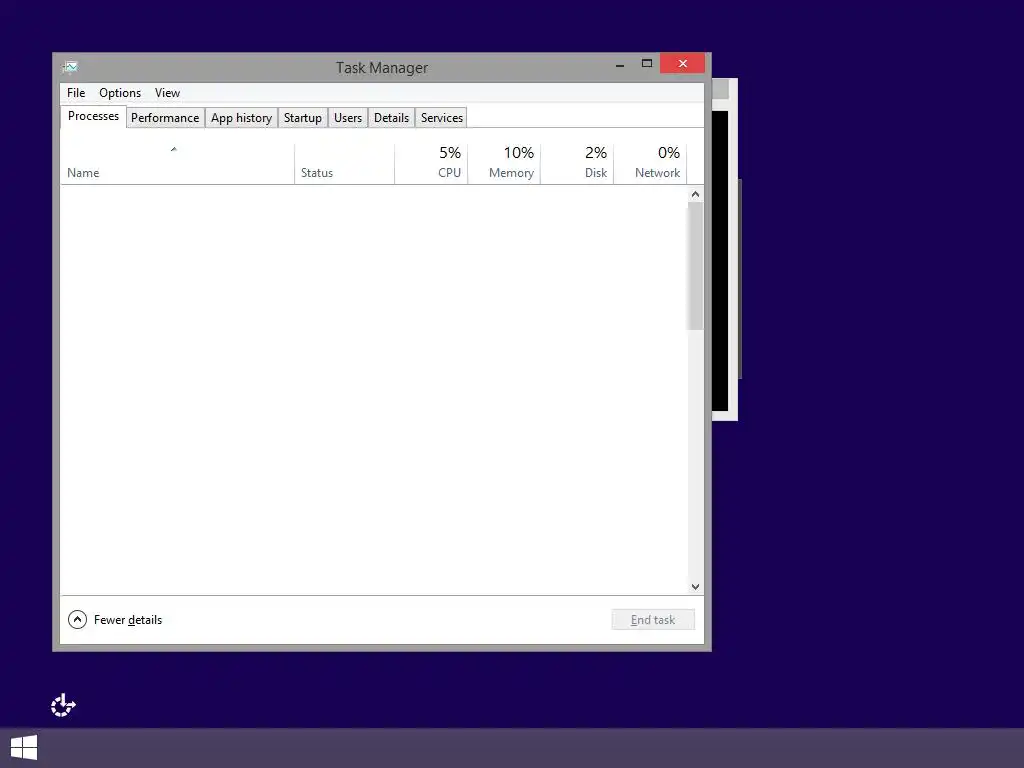Click the desktop download shortcut icon

(63, 705)
